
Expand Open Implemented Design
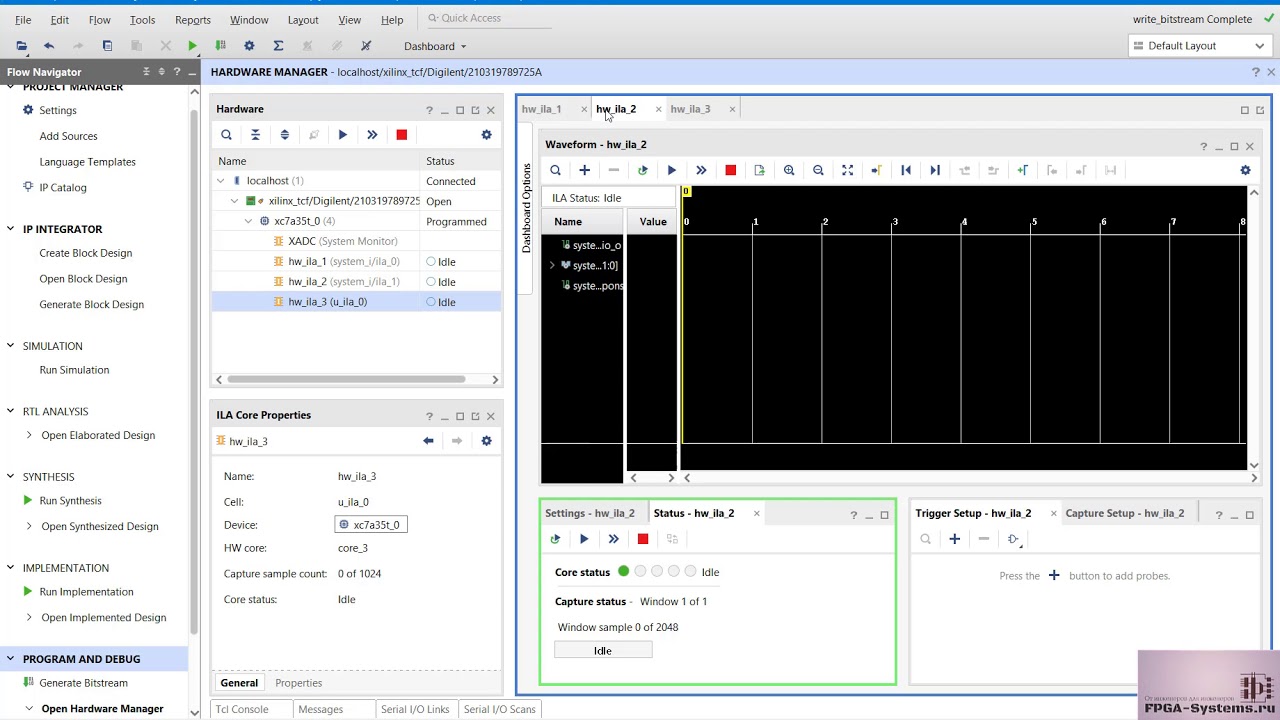pyautogui.click(x=29, y=617)
